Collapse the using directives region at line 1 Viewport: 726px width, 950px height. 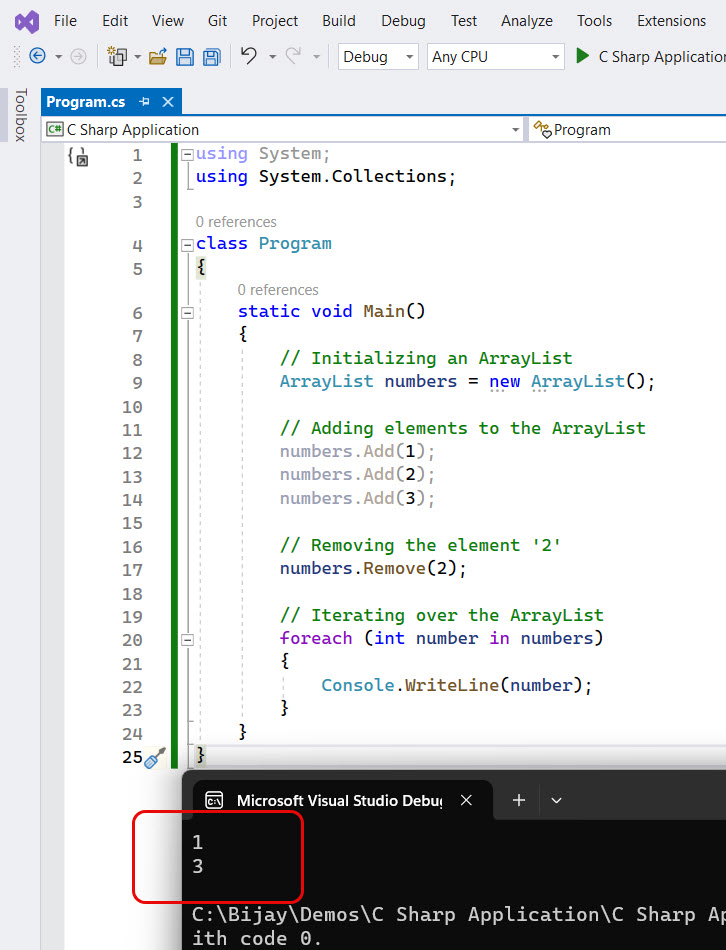188,154
